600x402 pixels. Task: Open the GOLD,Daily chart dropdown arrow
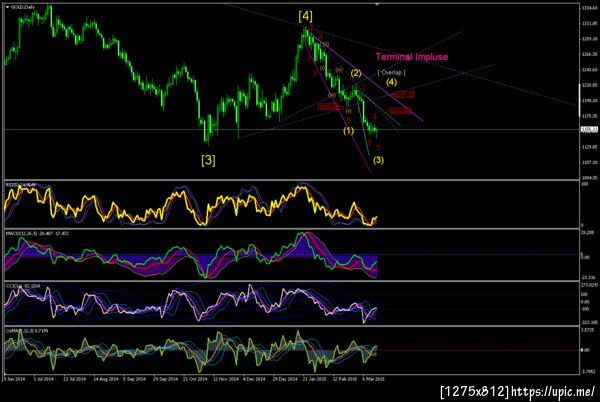point(7,7)
